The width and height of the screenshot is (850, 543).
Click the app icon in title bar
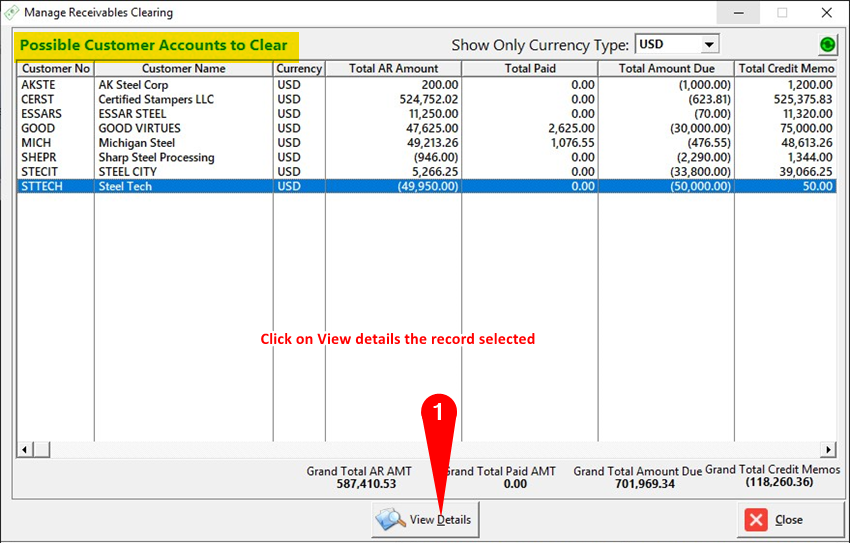11,12
